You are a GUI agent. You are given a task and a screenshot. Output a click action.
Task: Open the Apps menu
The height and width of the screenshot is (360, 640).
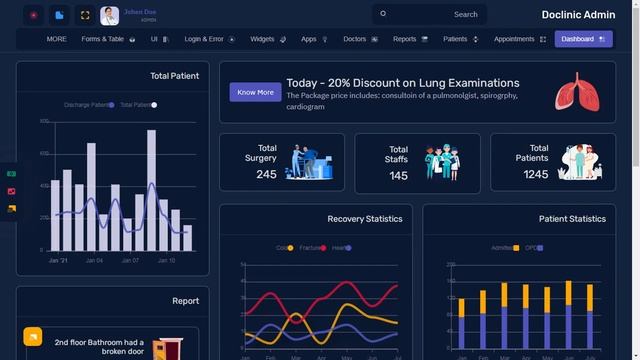[309, 39]
